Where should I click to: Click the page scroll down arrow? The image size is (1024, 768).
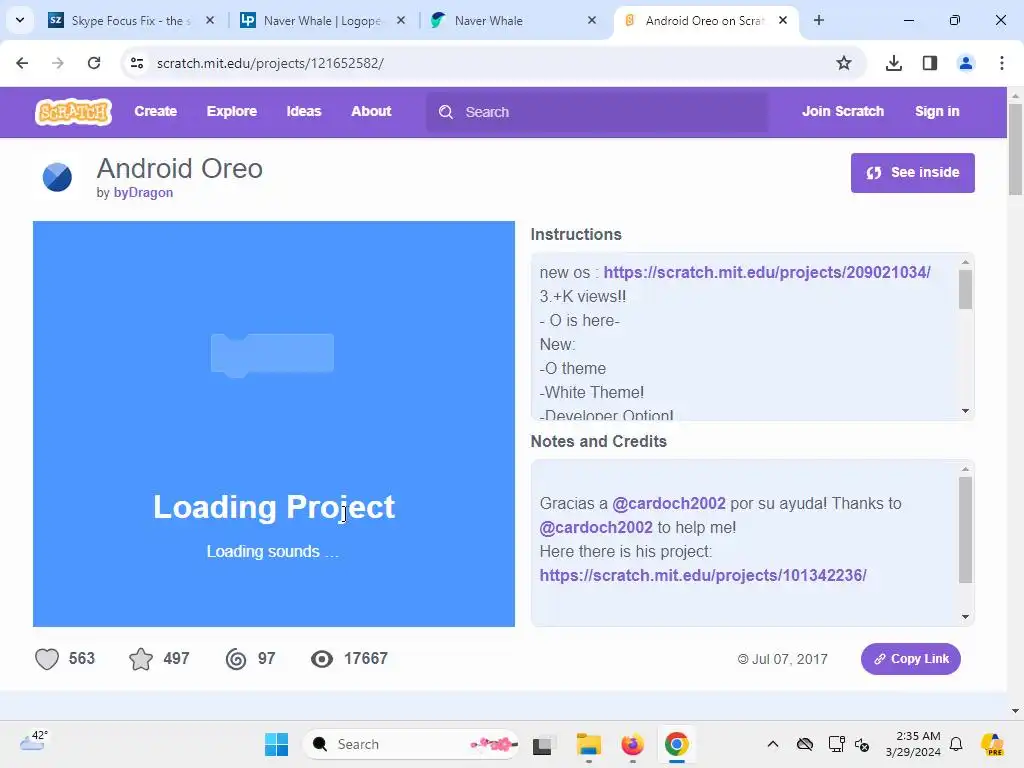point(1015,711)
